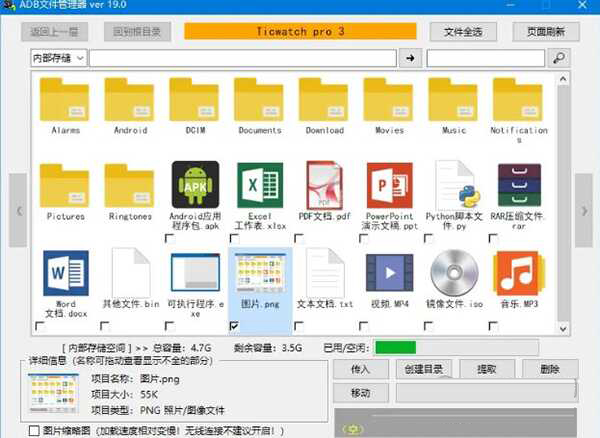Click the 页面刷新 refresh button

point(546,32)
